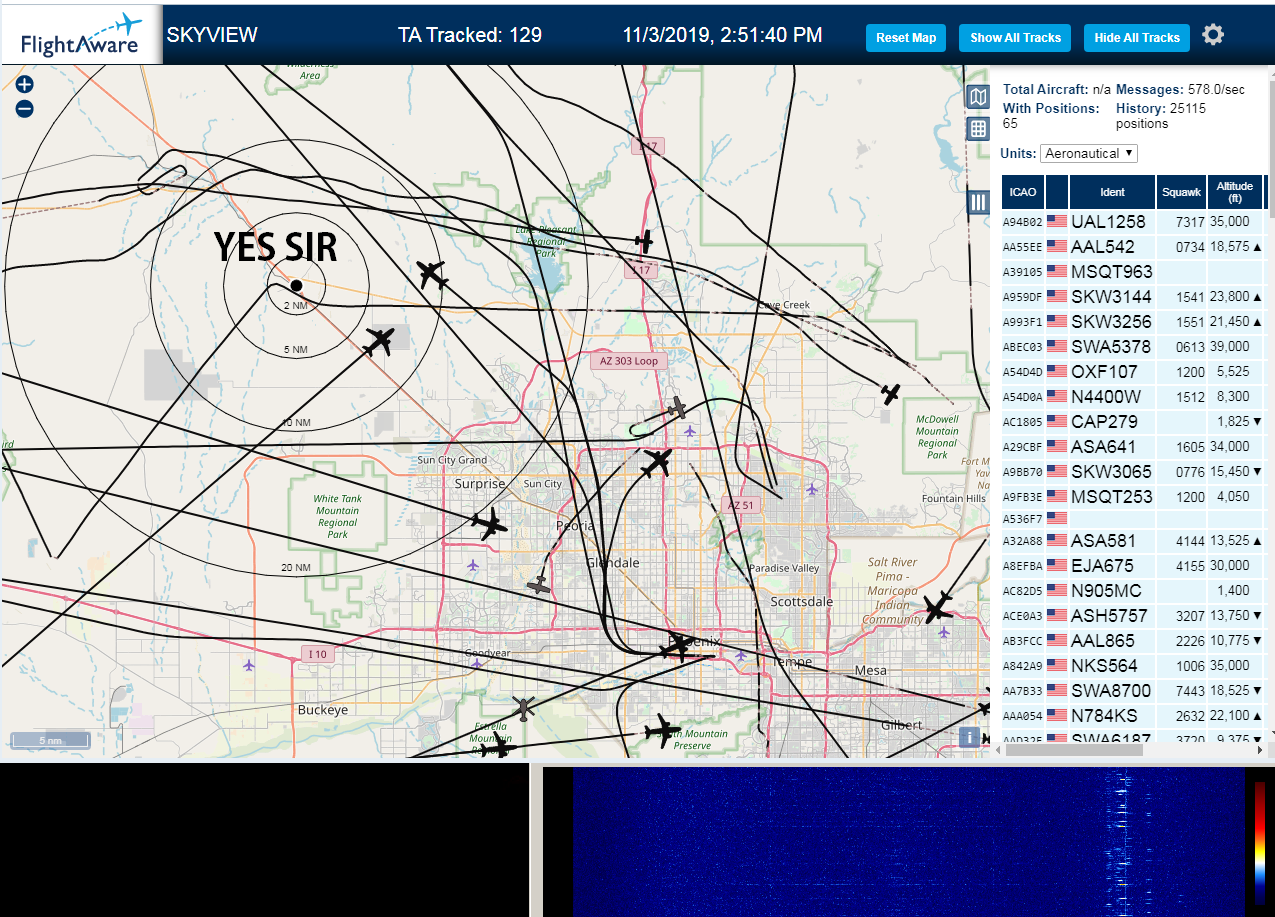
Task: Select the SWA8700 aircraft row
Action: point(1134,691)
